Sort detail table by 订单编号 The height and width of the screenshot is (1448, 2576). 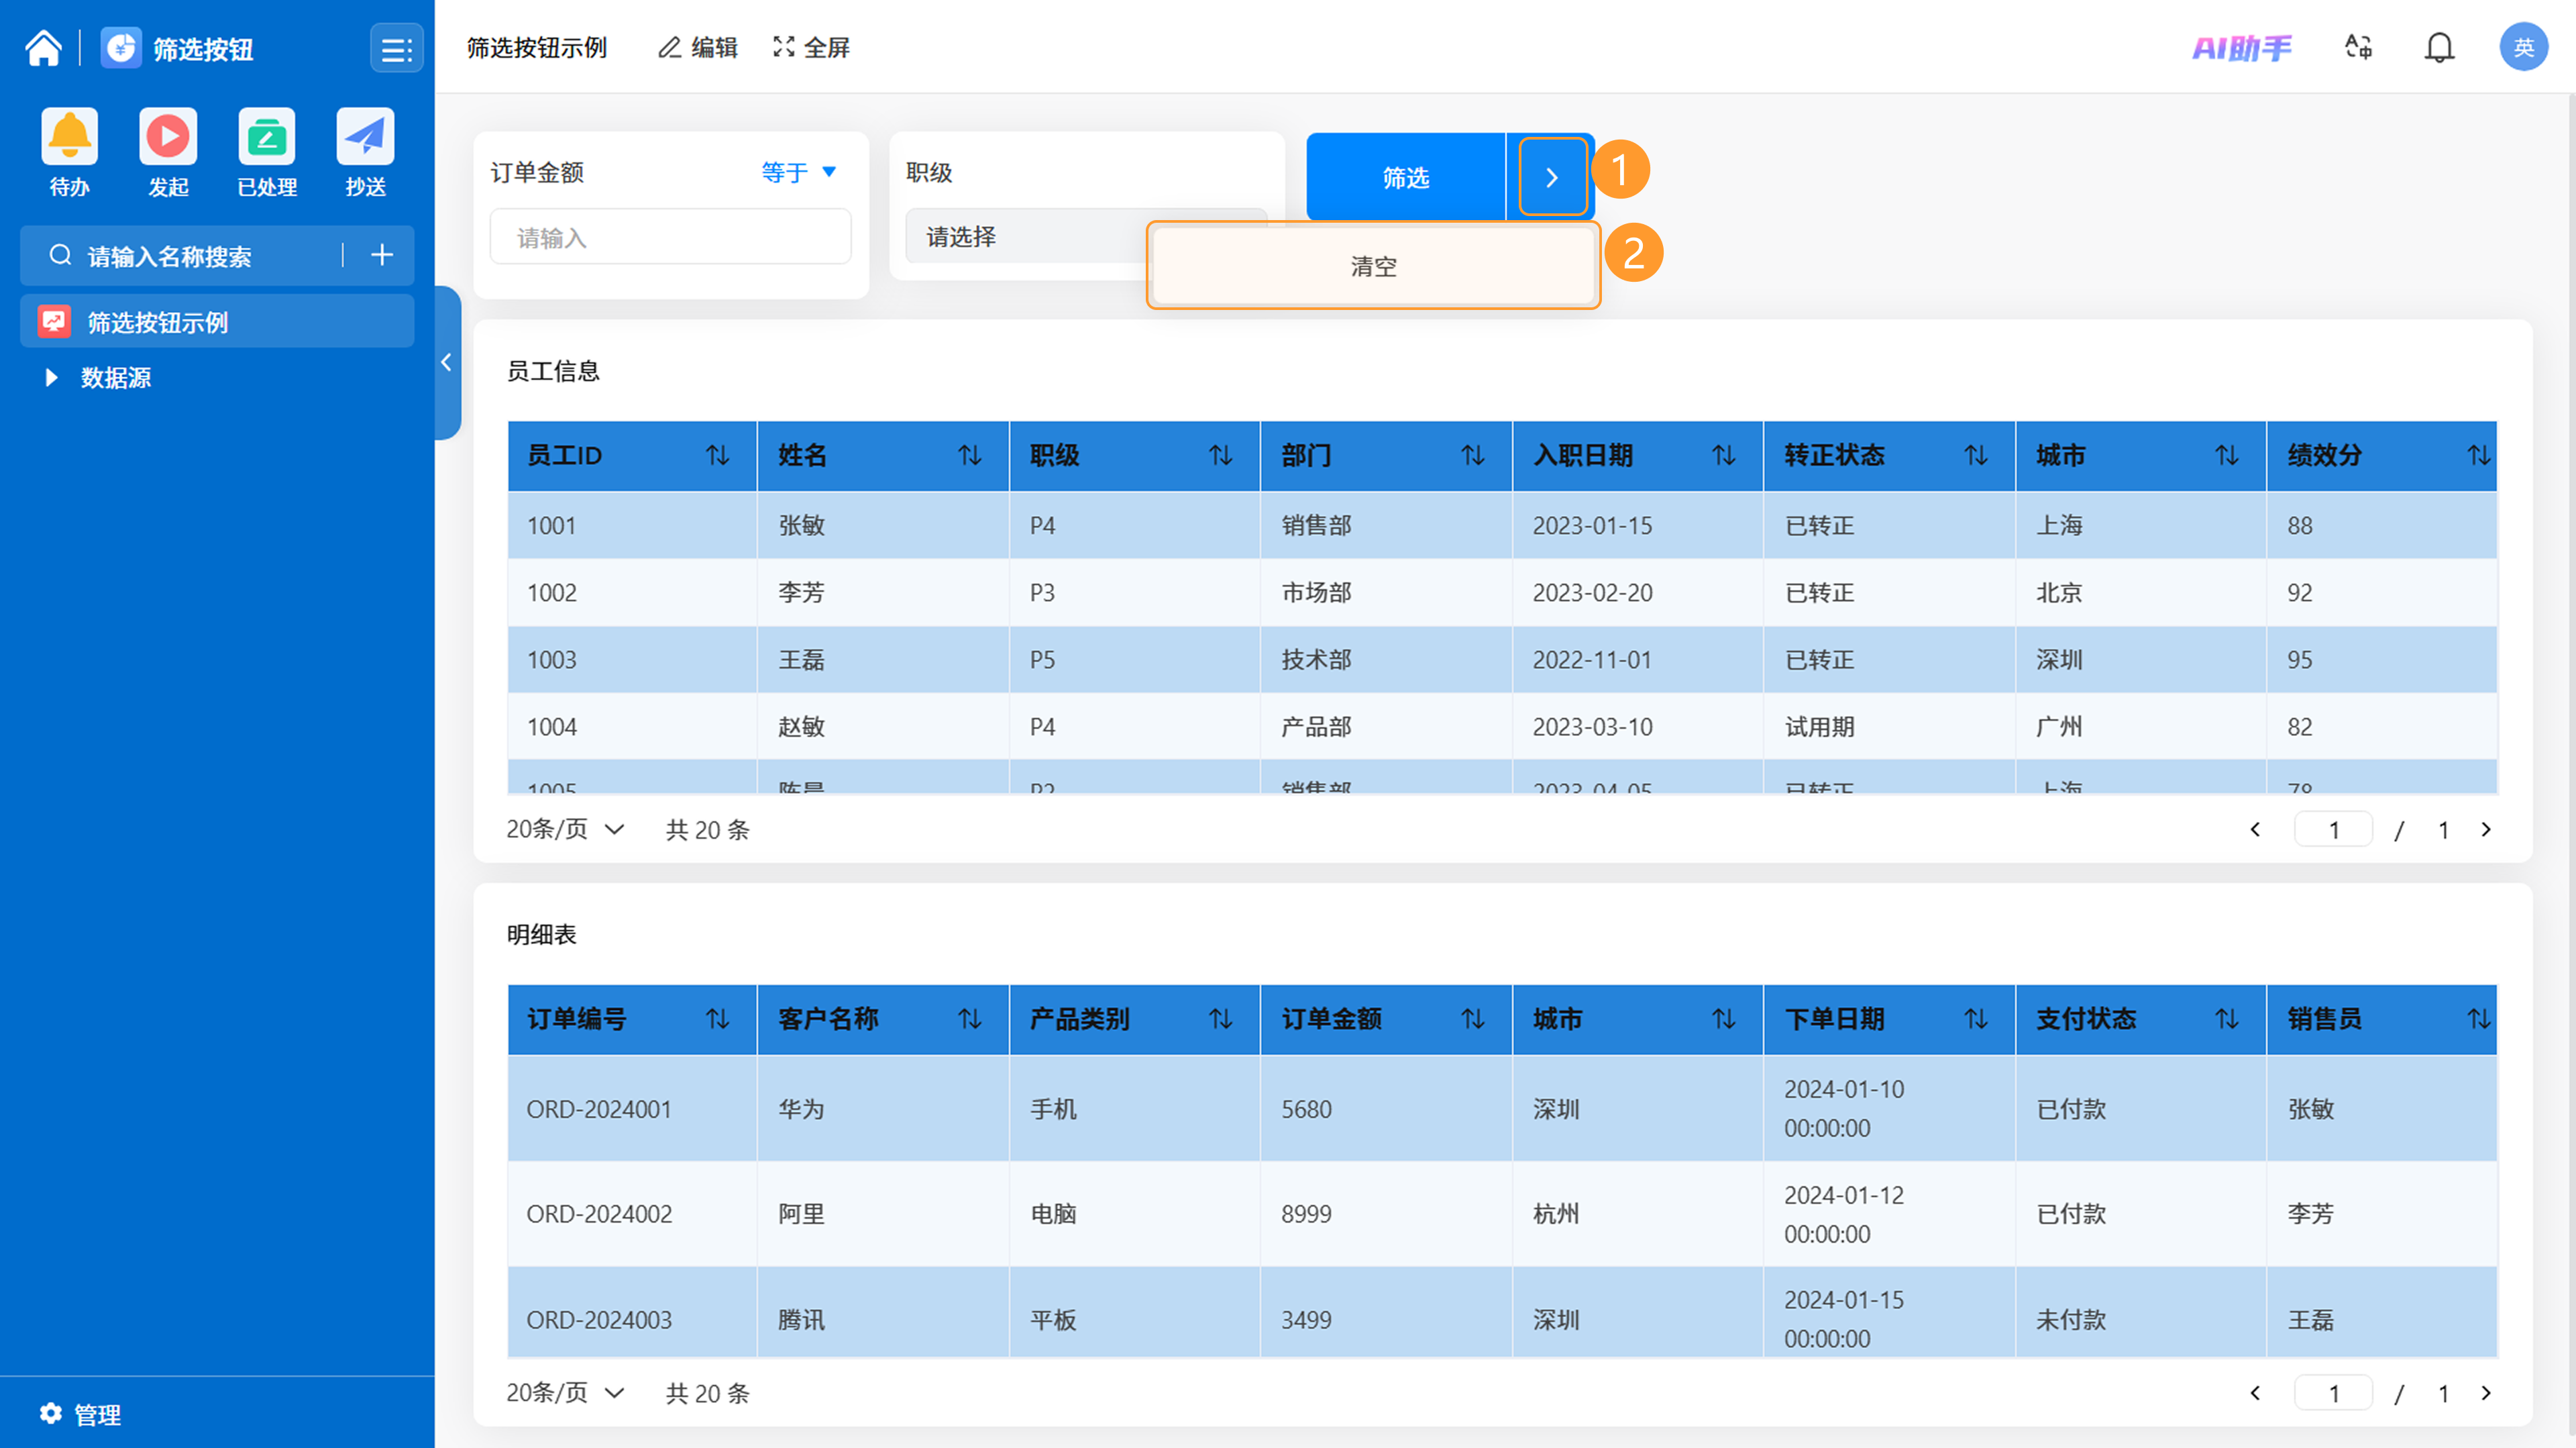[717, 1019]
